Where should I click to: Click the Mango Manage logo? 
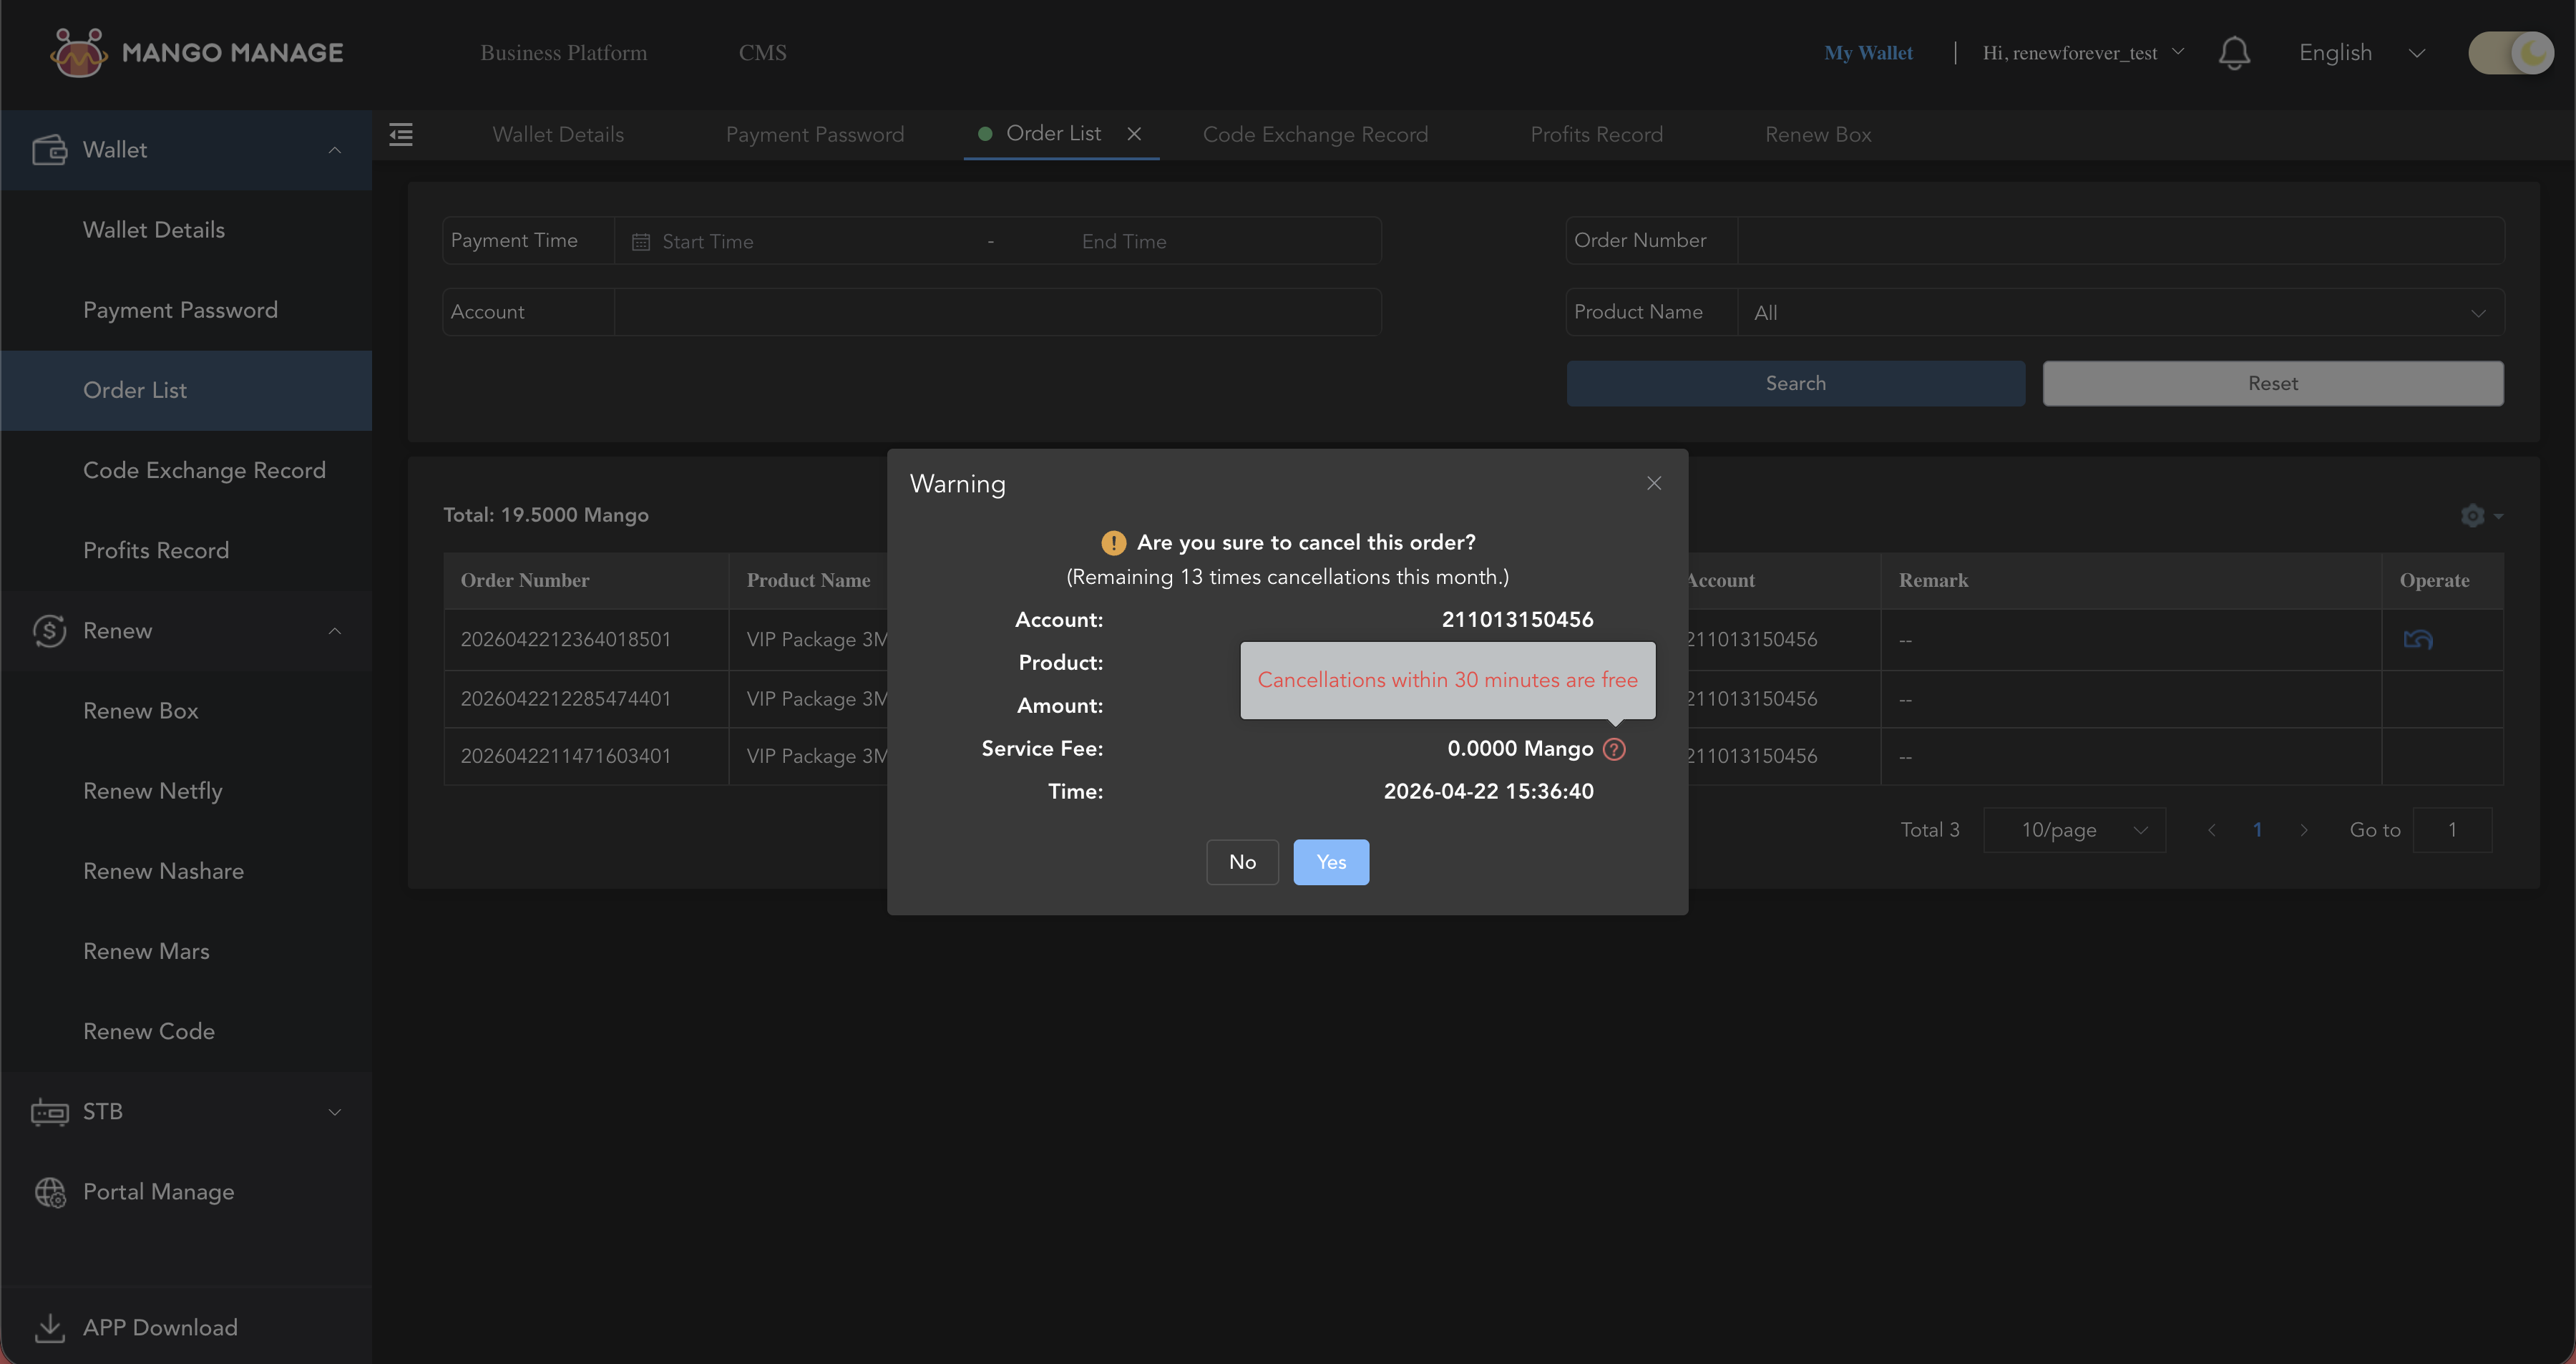[x=195, y=52]
